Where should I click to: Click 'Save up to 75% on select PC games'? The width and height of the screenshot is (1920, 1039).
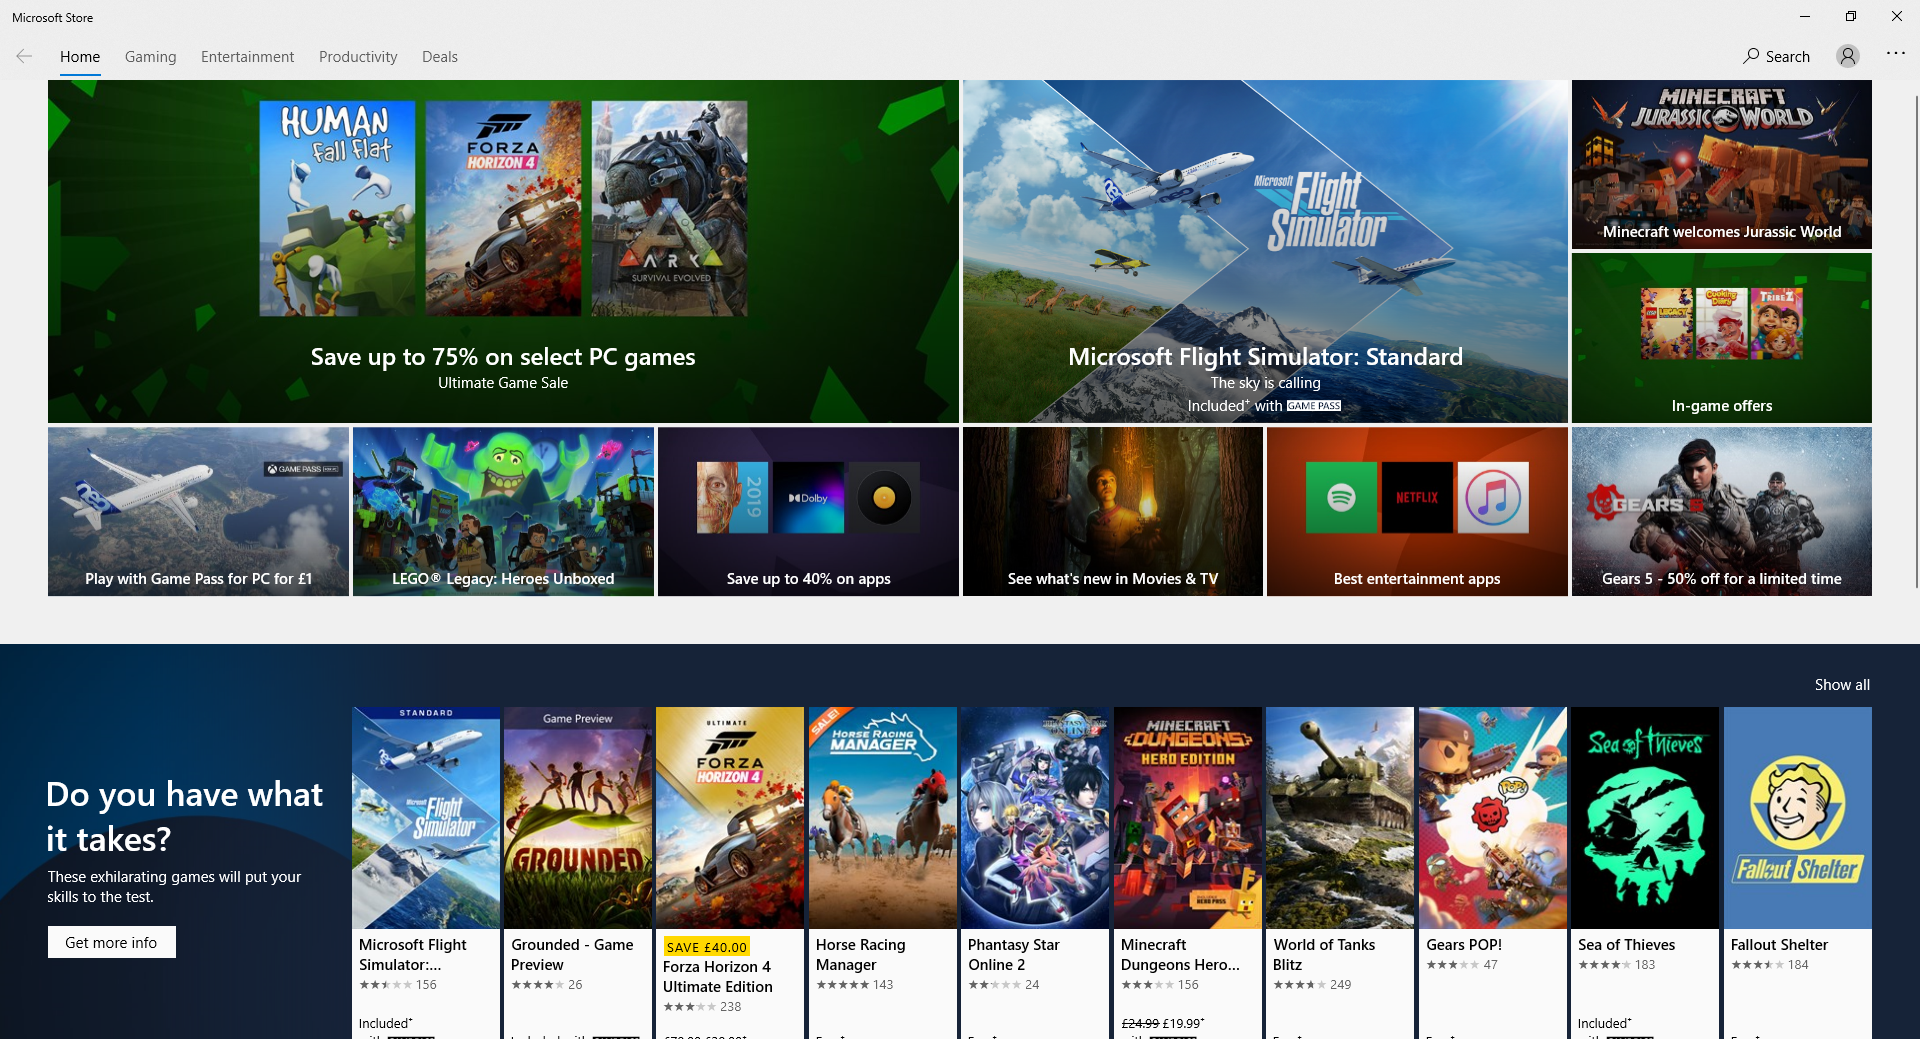click(503, 357)
